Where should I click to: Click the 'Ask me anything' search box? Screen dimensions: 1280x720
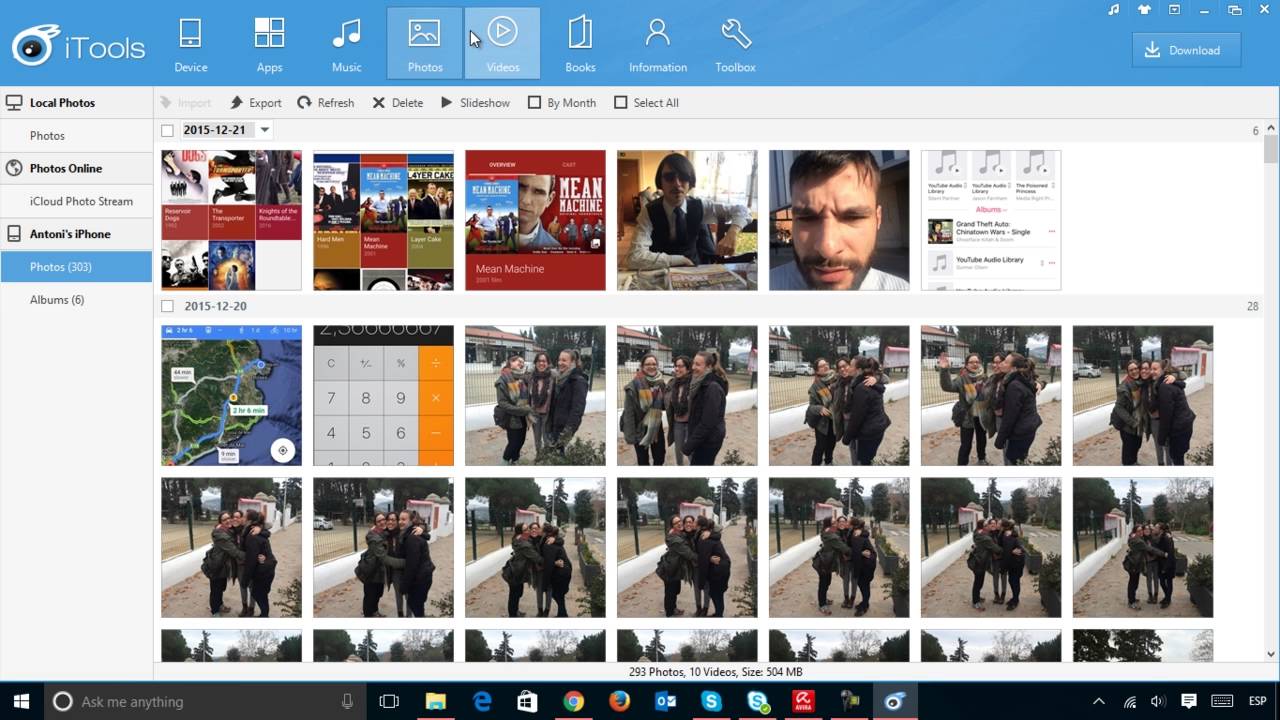(x=205, y=701)
